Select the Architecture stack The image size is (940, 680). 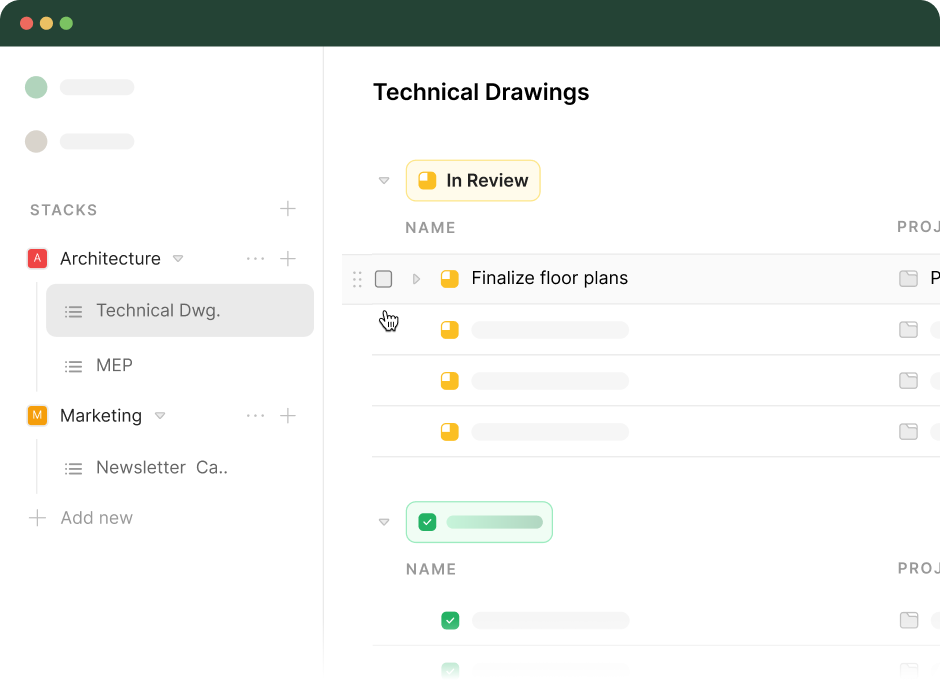click(110, 258)
